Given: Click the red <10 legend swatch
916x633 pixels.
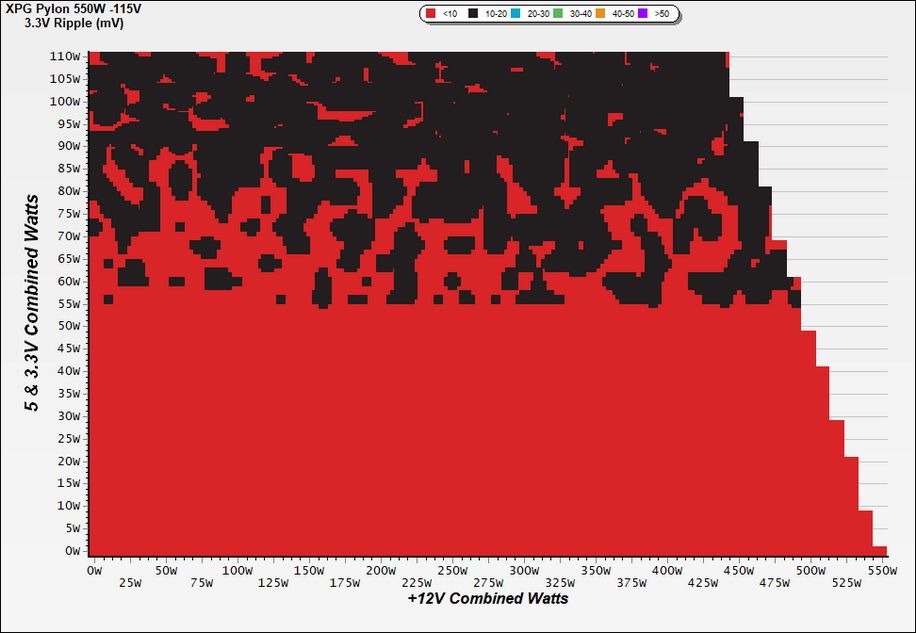Looking at the screenshot, I should point(431,13).
